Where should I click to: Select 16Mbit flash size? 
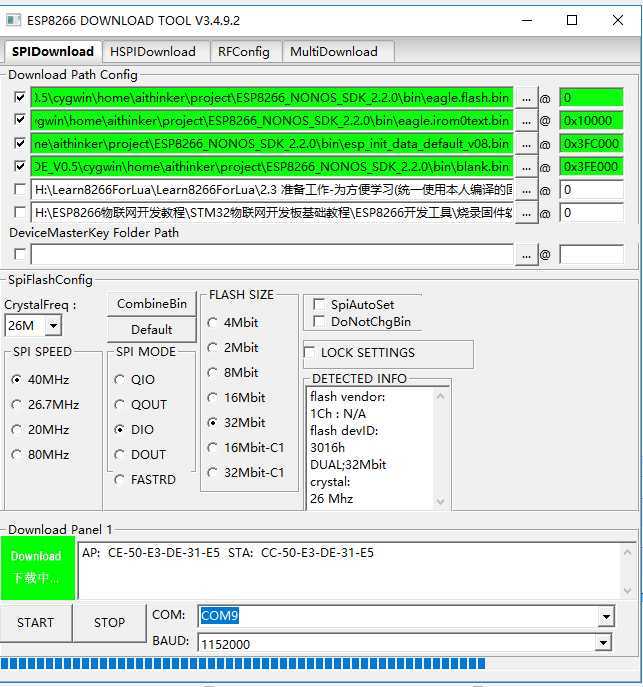click(x=236, y=397)
